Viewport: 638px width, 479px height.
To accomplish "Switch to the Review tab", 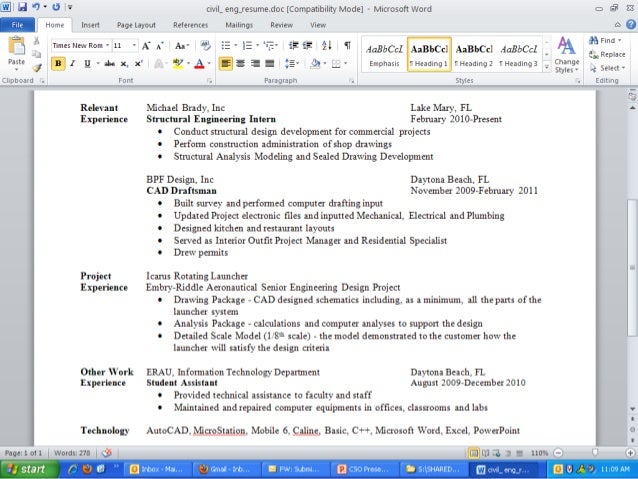I will pyautogui.click(x=281, y=25).
